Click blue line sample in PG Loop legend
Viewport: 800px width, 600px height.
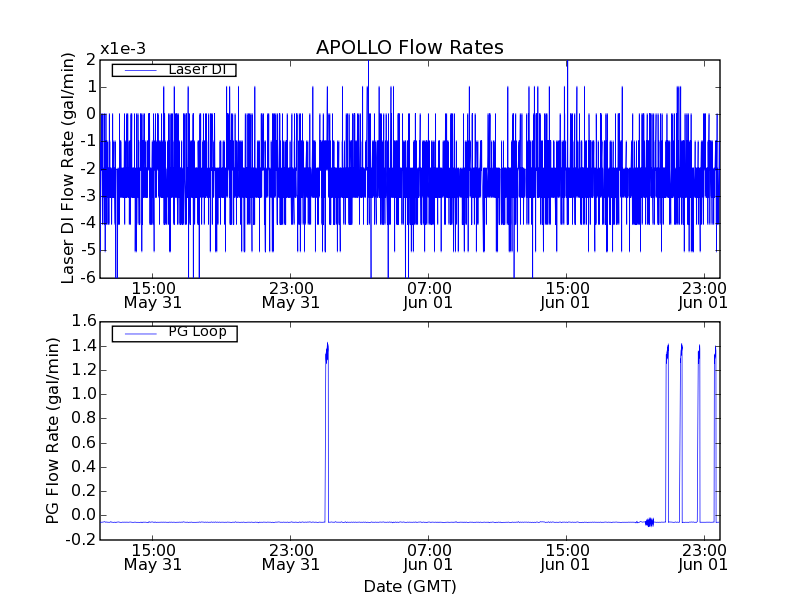tap(138, 333)
